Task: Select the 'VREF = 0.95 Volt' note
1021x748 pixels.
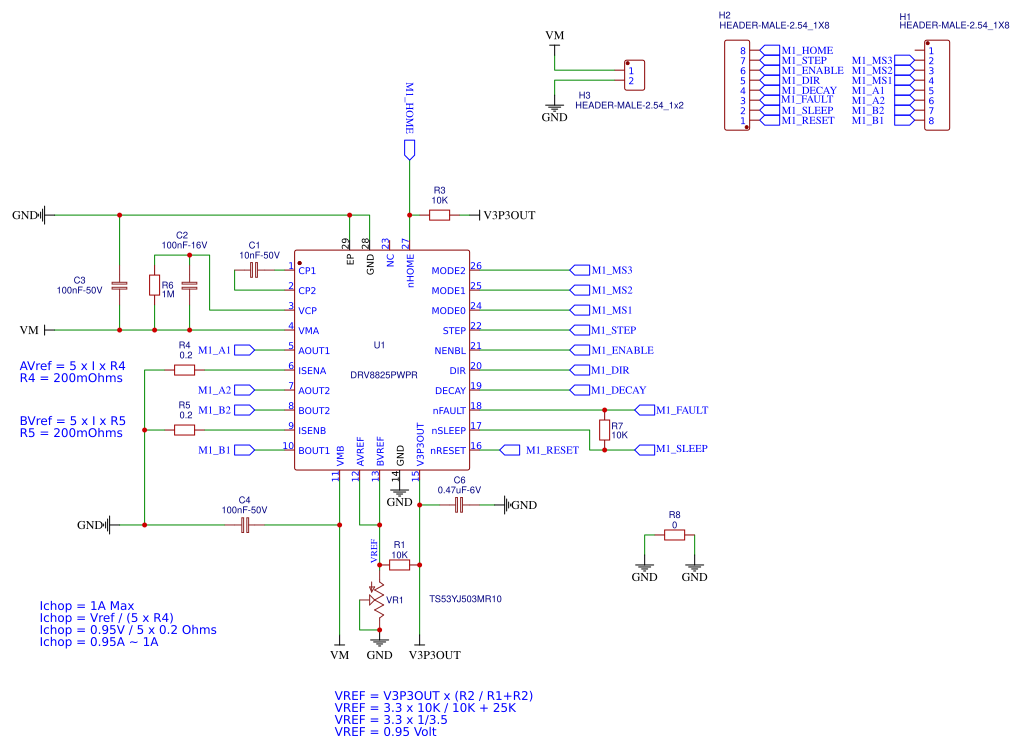Action: click(x=385, y=732)
